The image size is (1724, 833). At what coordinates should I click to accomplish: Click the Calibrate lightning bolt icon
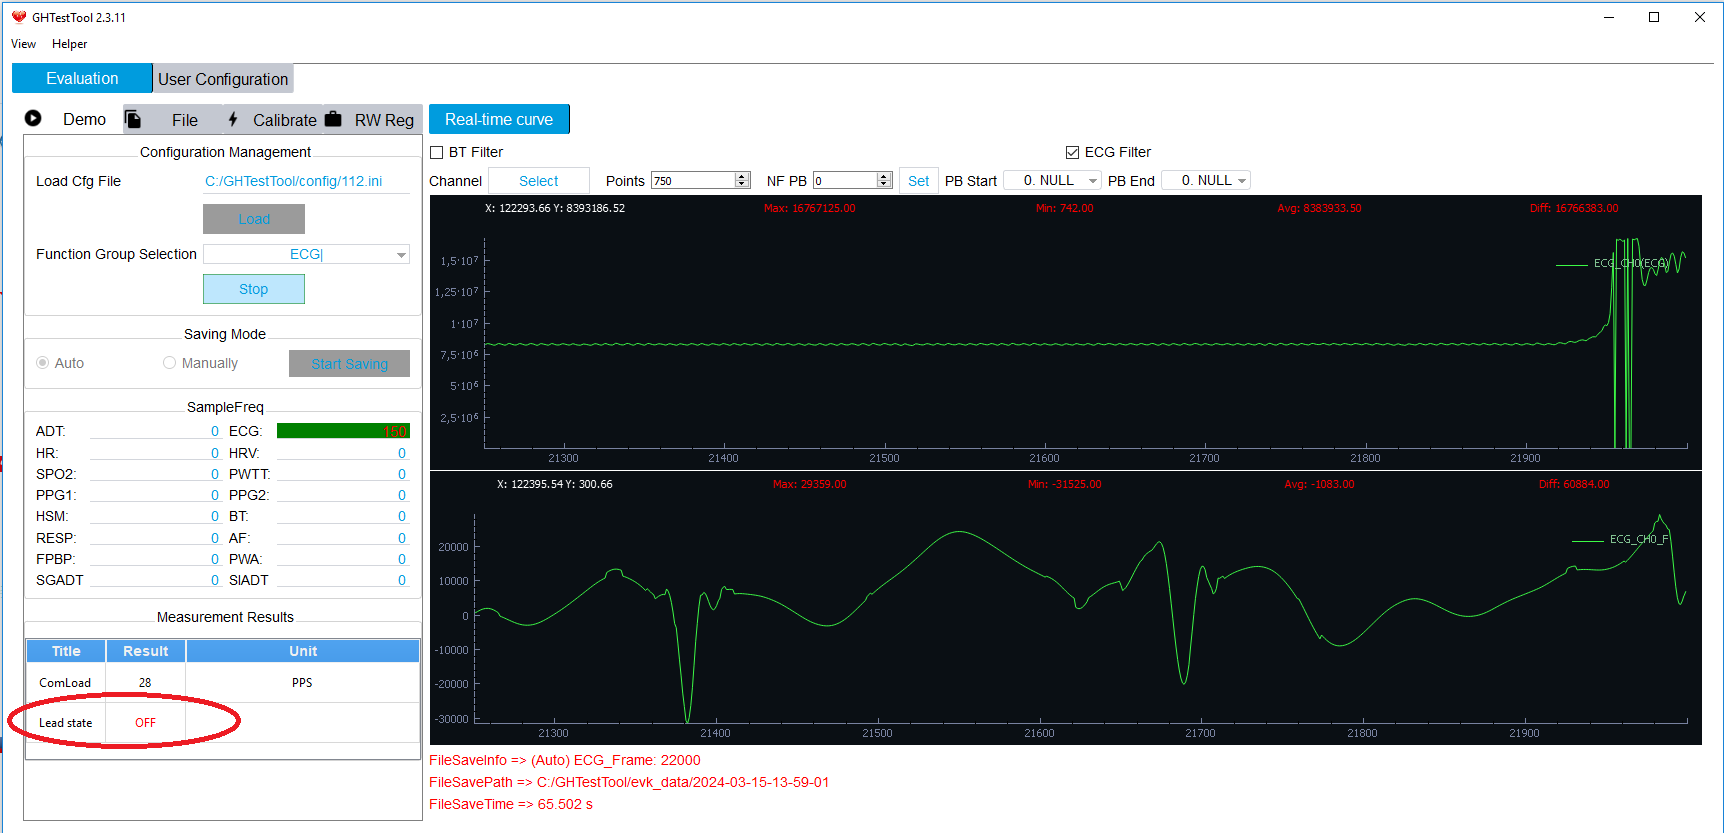233,119
